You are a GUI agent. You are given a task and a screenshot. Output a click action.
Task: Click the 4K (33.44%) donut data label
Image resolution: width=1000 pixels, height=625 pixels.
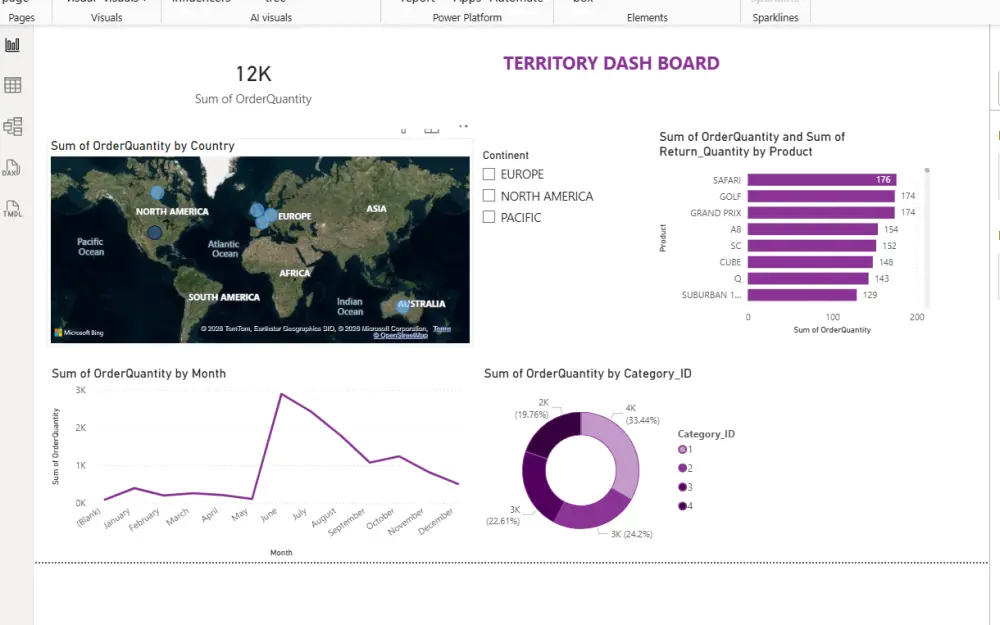642,414
